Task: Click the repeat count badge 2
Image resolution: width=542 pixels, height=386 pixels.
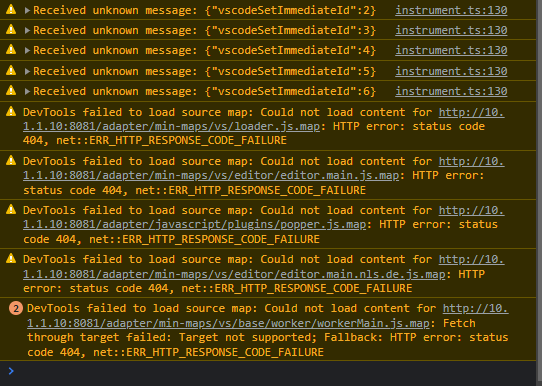Action: click(x=16, y=308)
